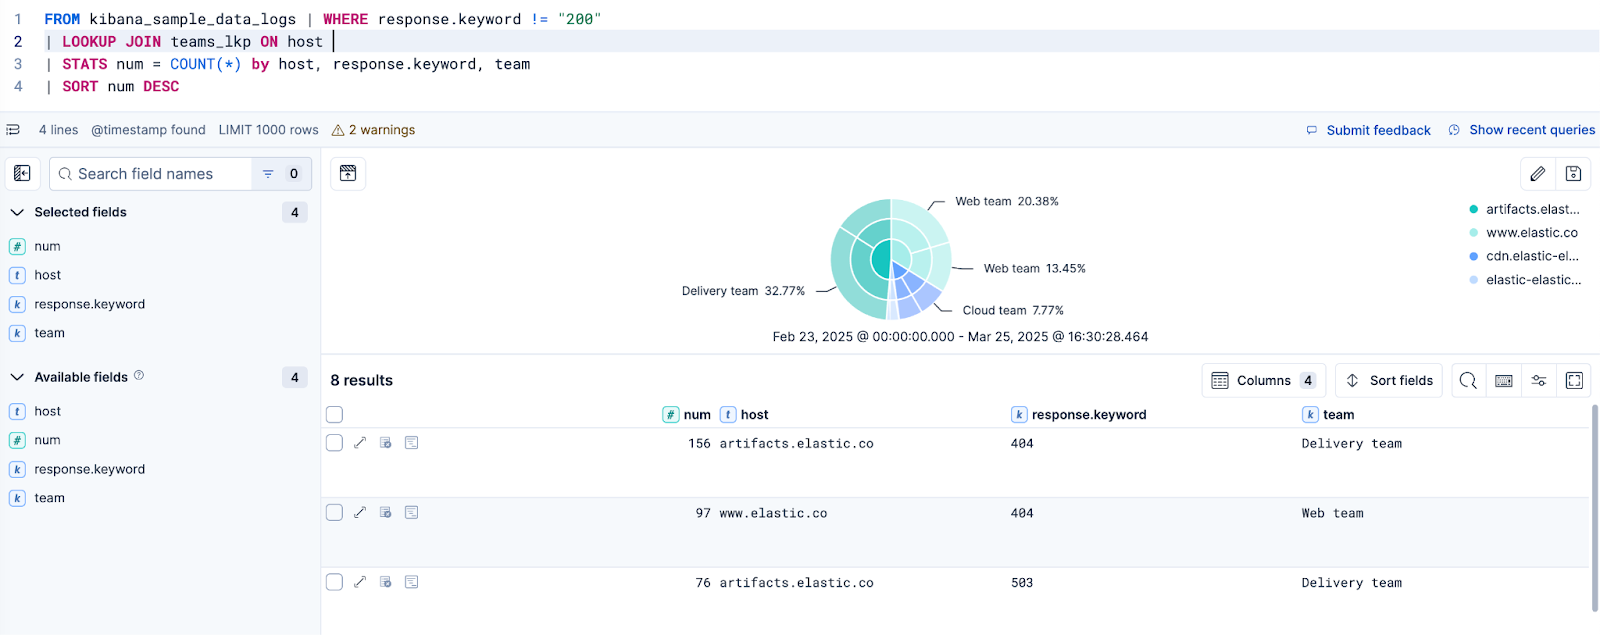
Task: Click the 503 response cell
Action: coord(1022,583)
